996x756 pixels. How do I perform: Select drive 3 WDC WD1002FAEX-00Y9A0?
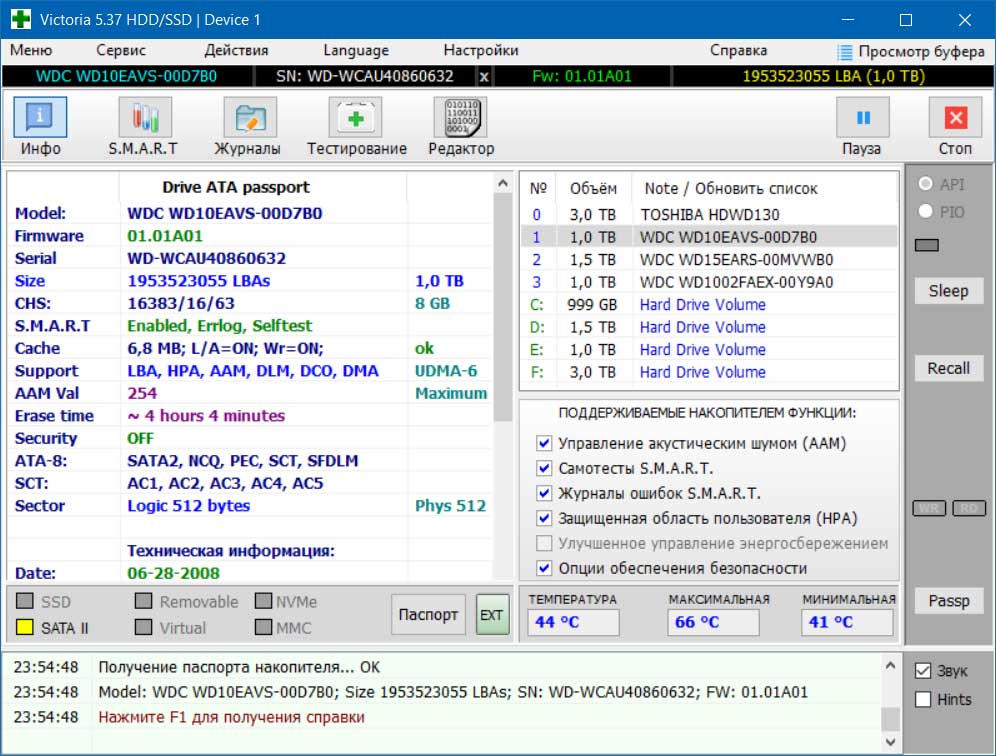[x=709, y=282]
